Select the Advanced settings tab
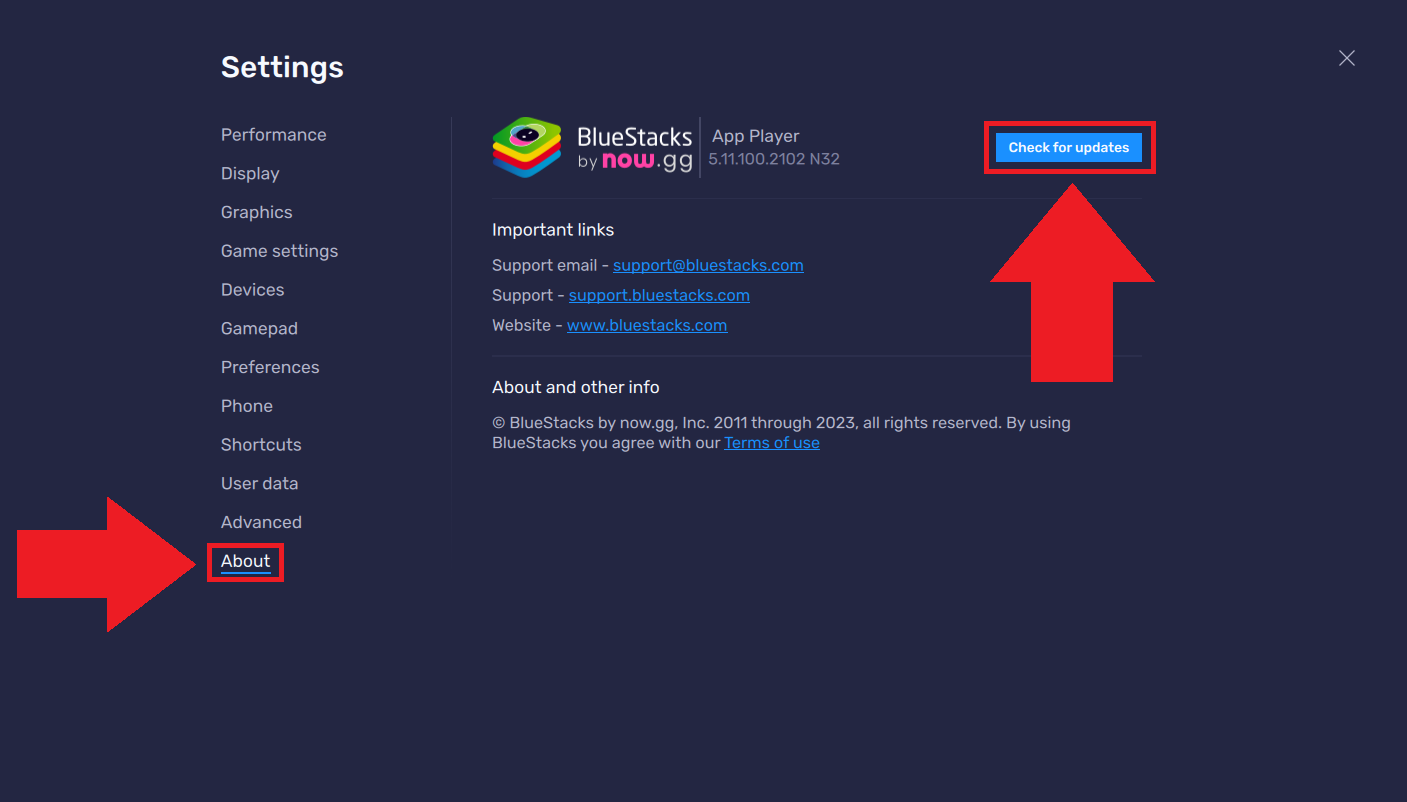 261,522
